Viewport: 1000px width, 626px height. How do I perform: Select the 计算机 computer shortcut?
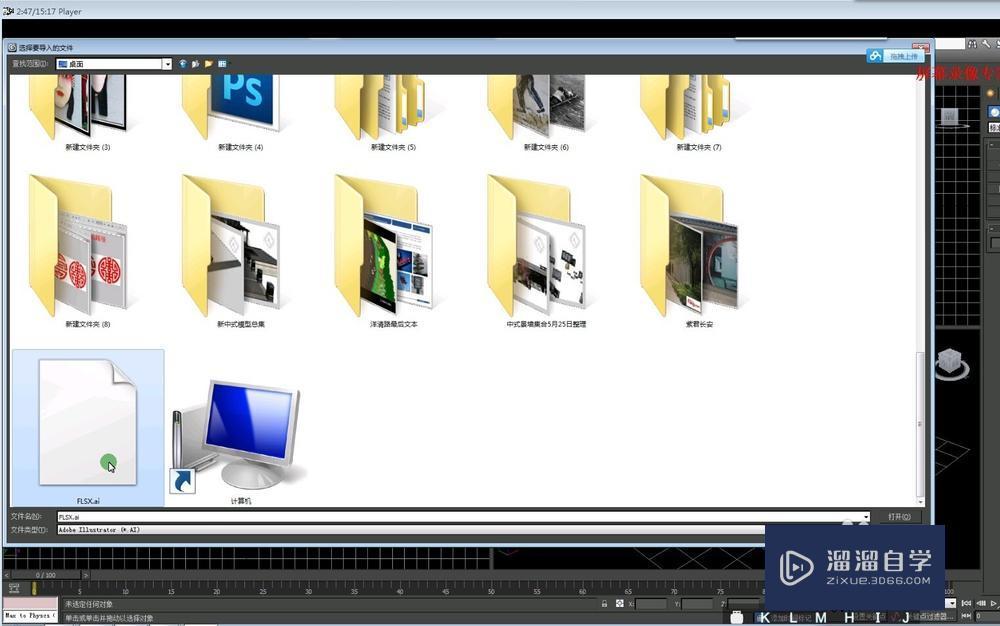tap(240, 435)
